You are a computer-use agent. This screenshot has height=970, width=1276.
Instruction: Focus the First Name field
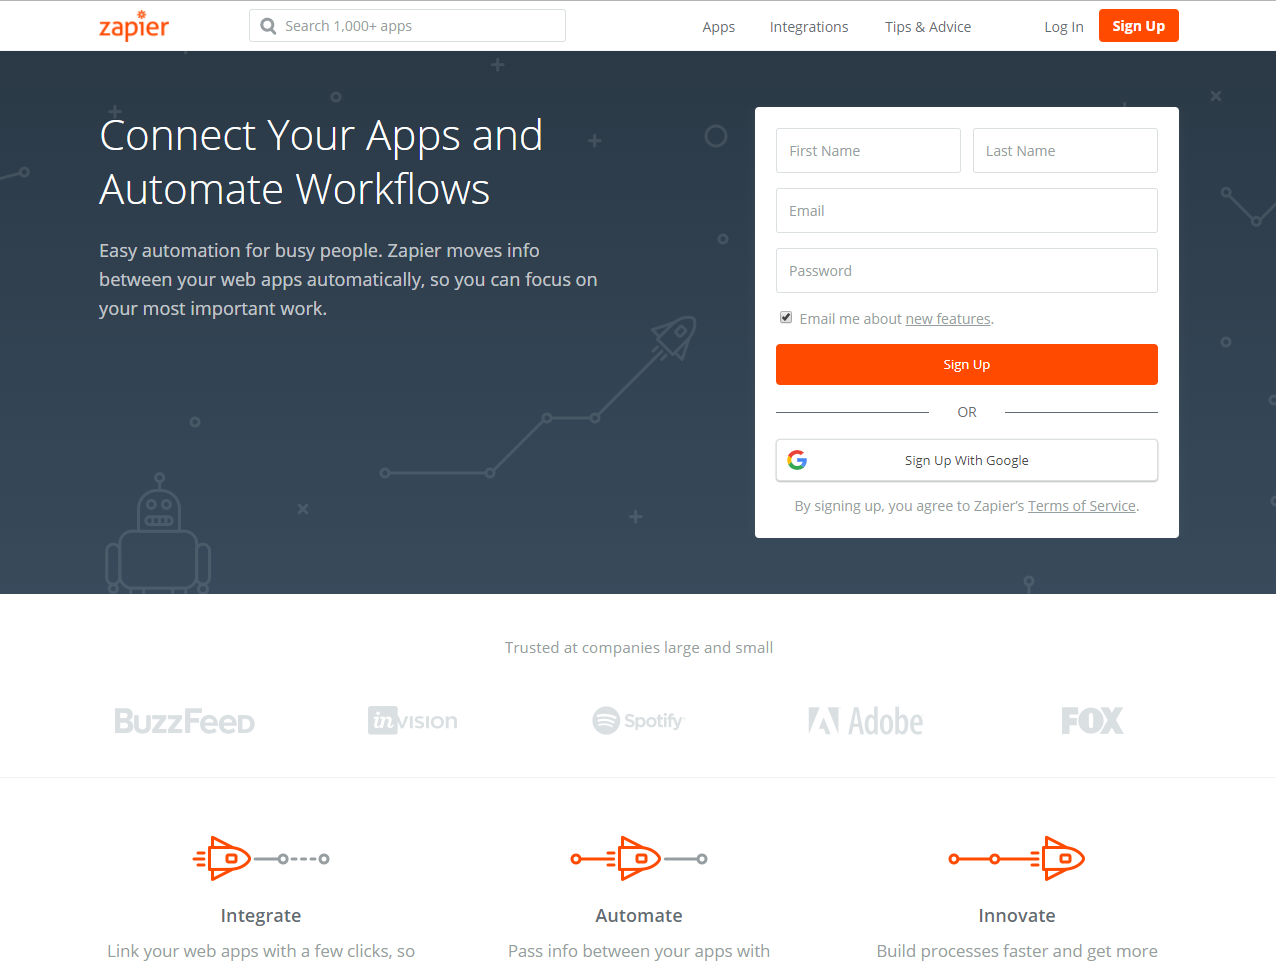click(x=868, y=150)
